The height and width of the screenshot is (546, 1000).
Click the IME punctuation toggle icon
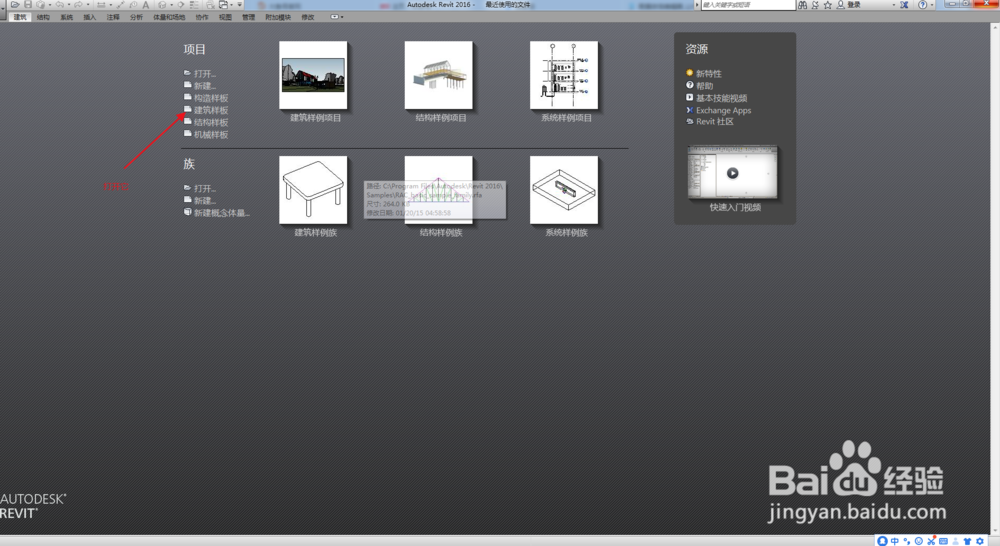[x=906, y=542]
